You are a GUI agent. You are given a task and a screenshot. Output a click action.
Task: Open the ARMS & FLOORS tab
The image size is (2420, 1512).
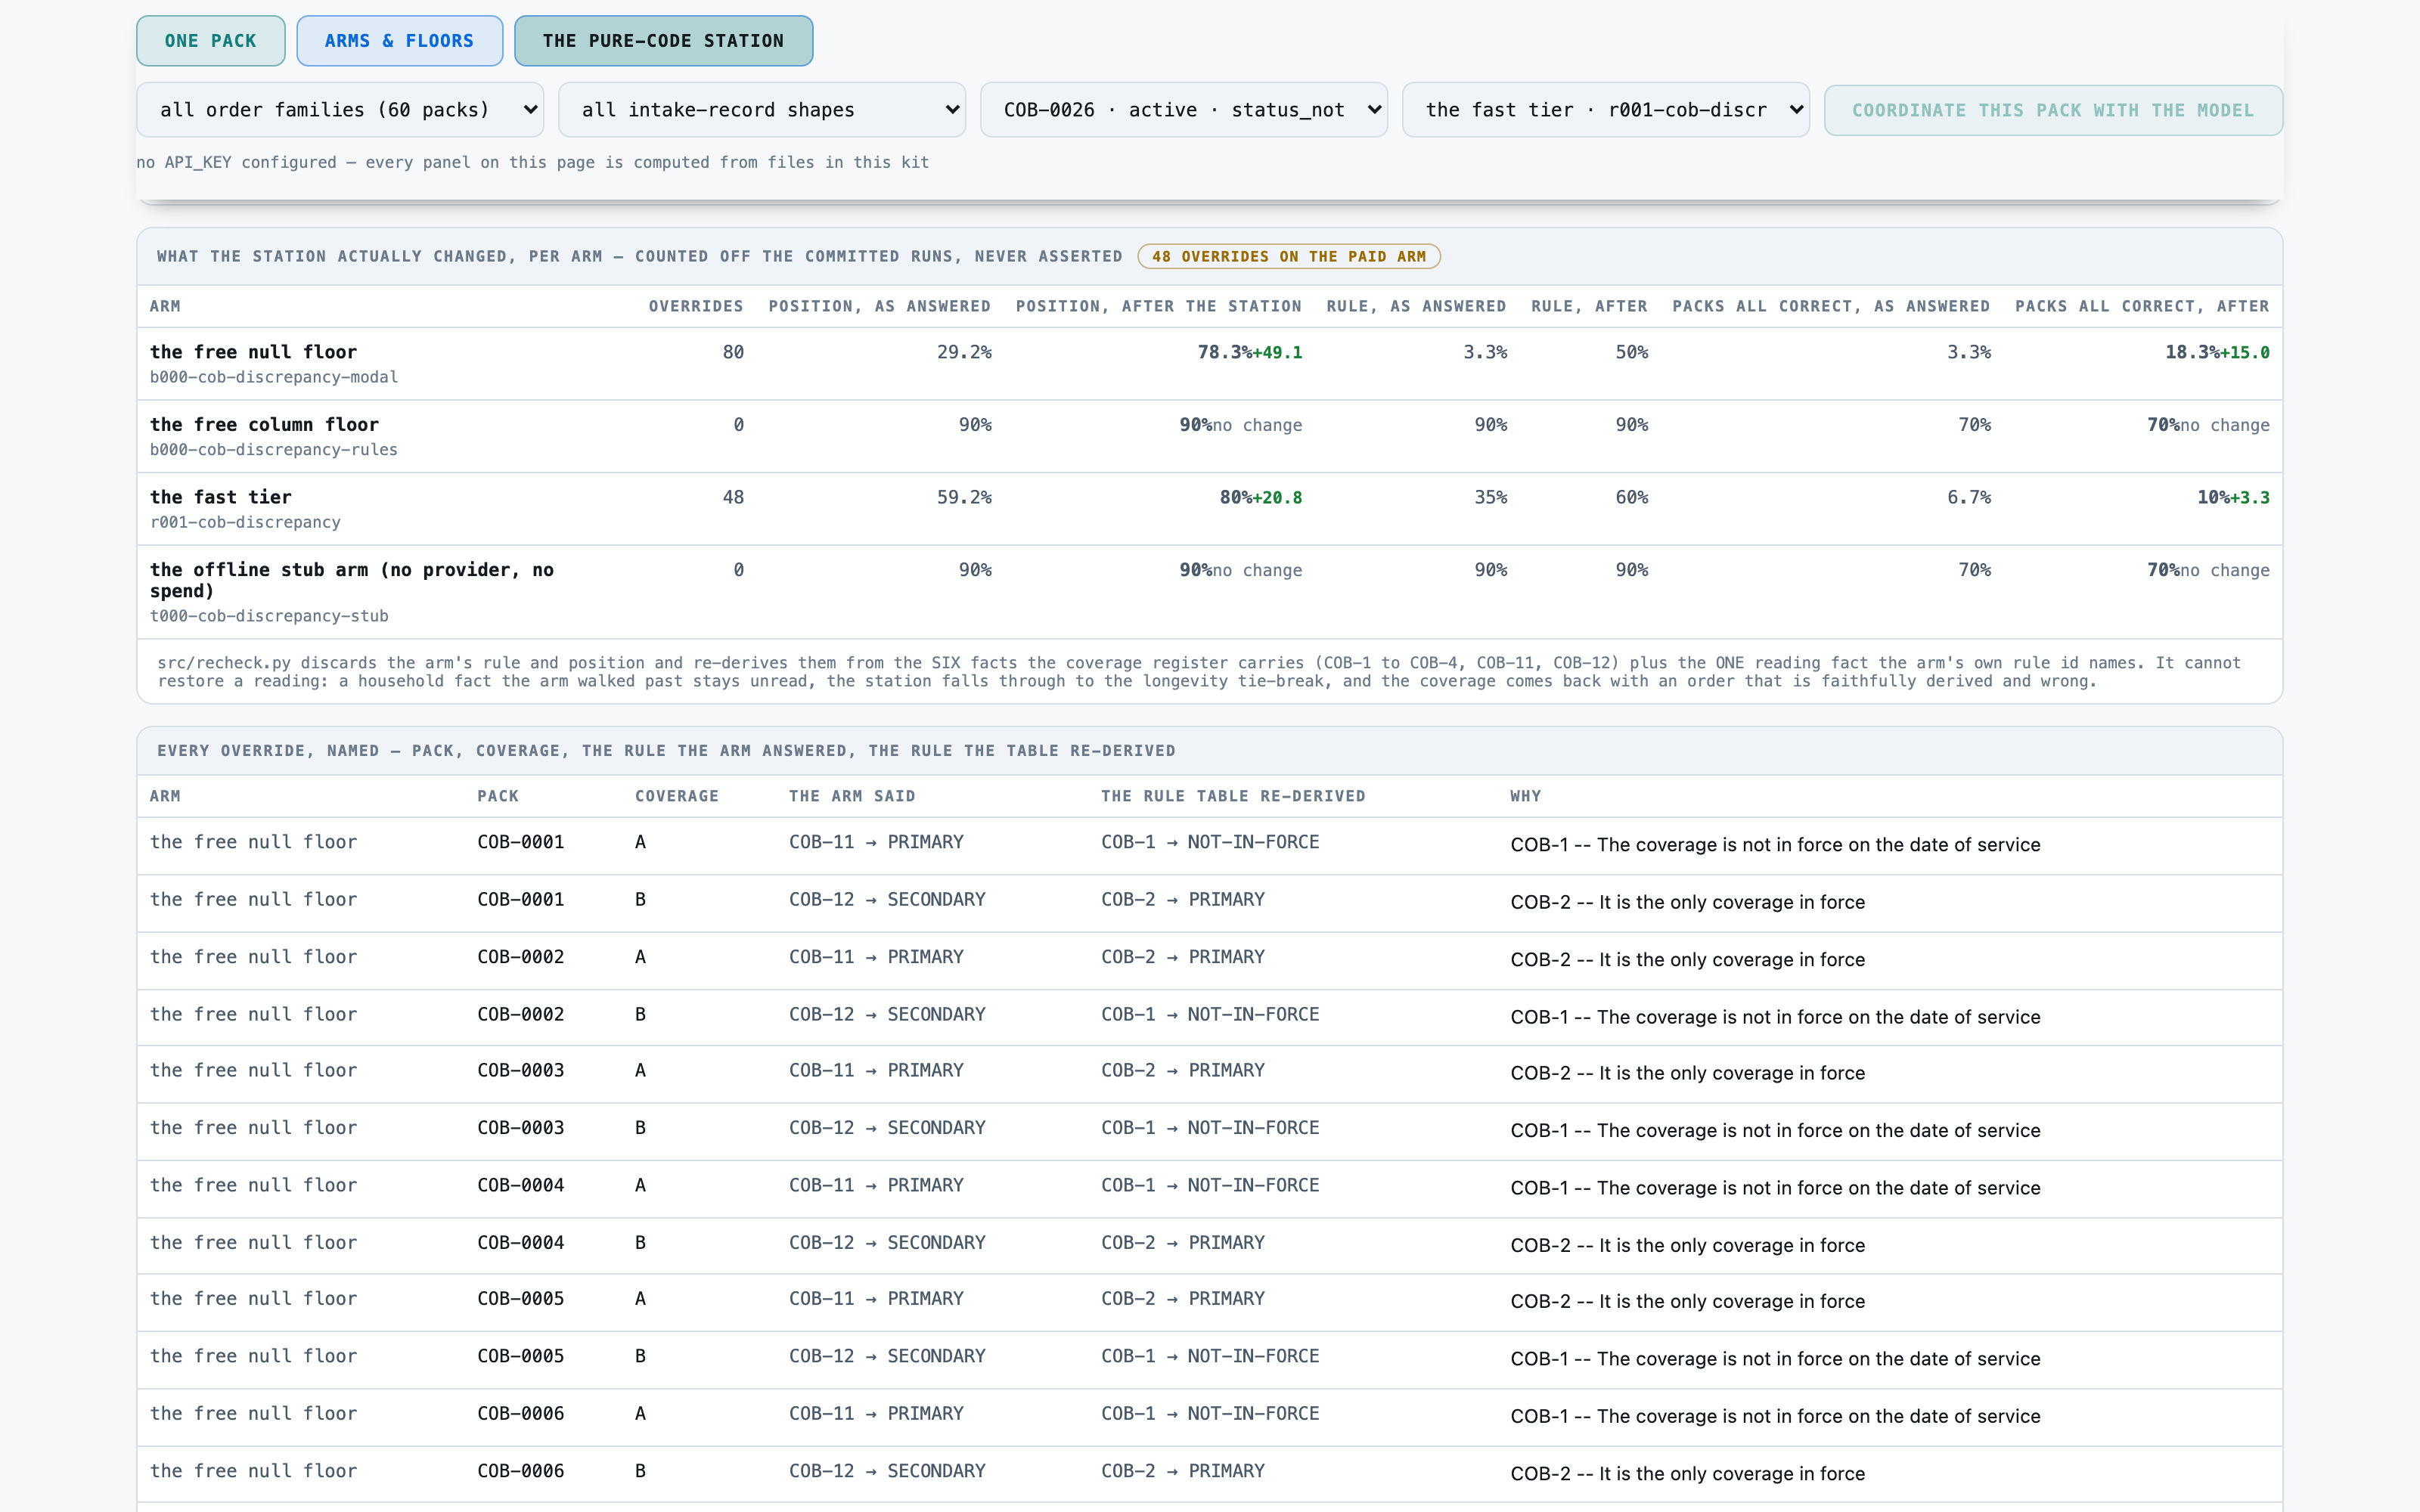pyautogui.click(x=399, y=41)
